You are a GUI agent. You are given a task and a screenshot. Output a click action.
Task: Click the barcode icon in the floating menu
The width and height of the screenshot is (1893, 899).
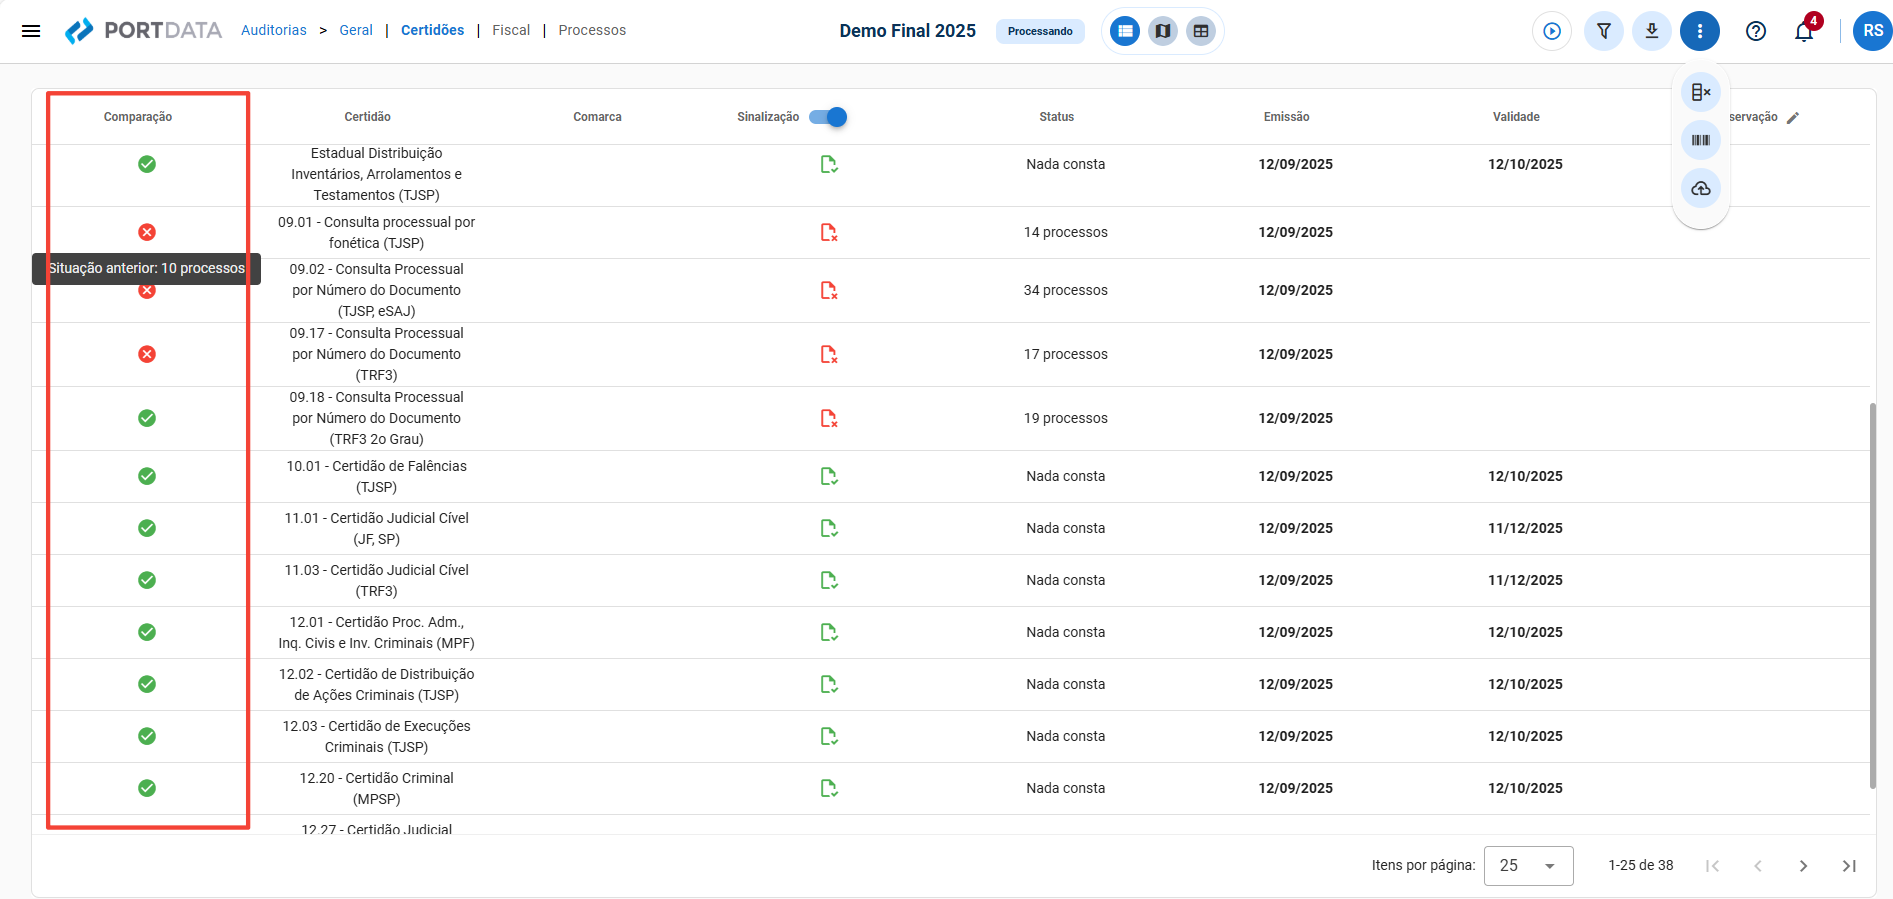1700,140
